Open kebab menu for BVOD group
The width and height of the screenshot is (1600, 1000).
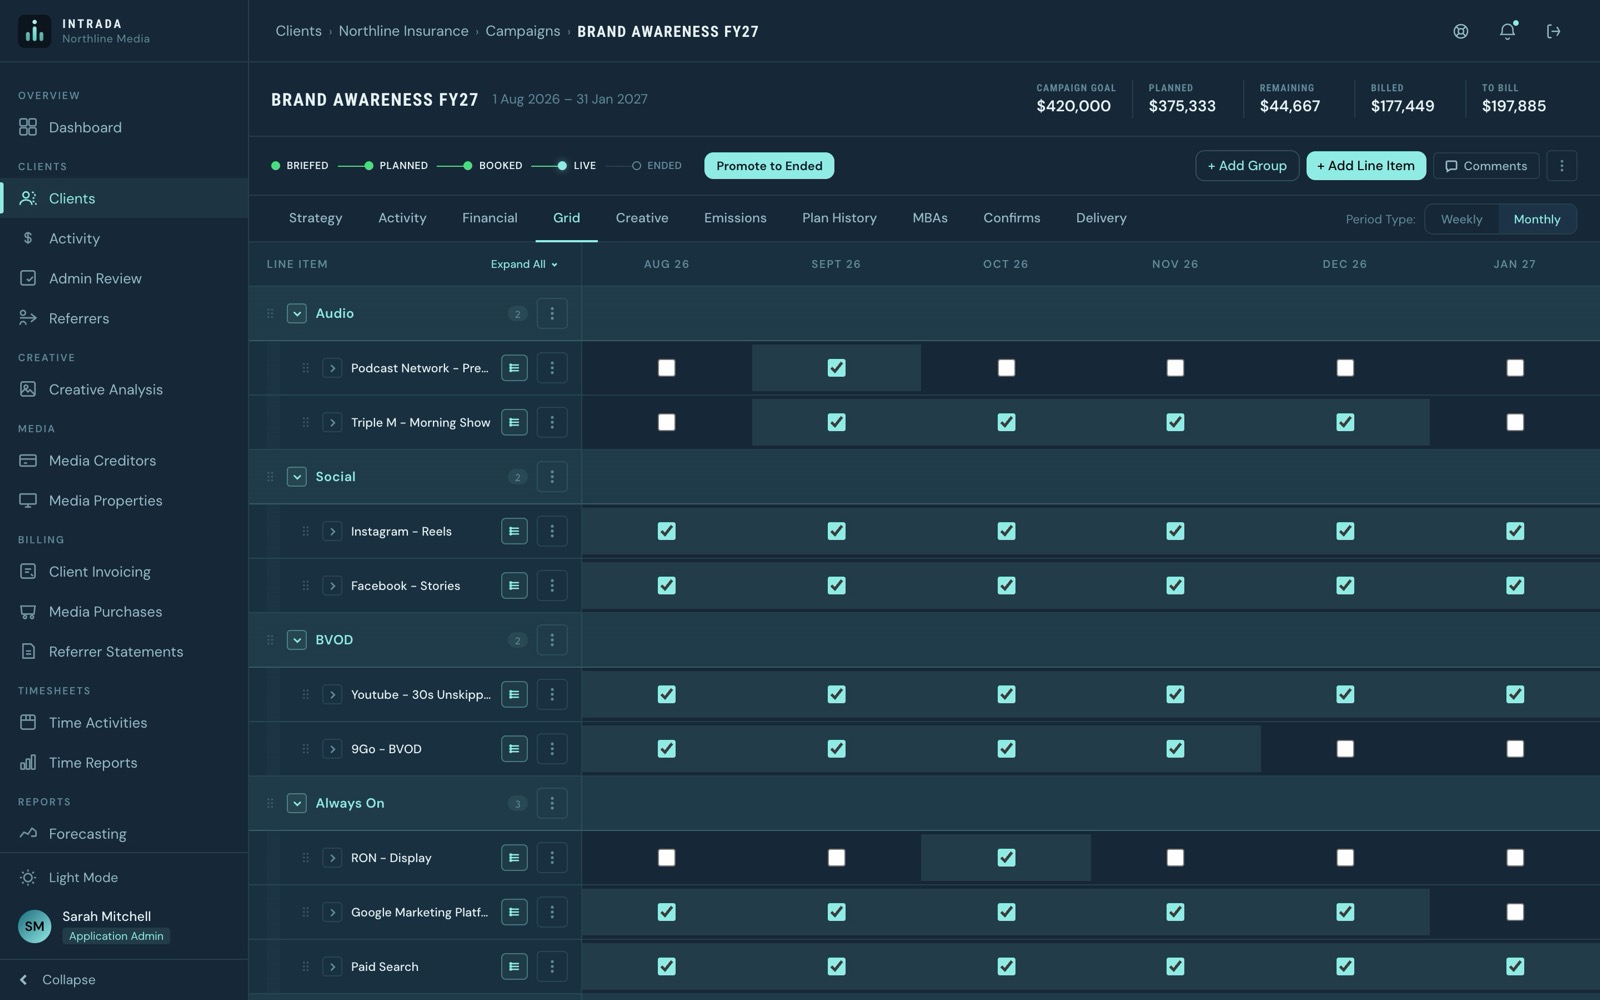click(x=552, y=640)
